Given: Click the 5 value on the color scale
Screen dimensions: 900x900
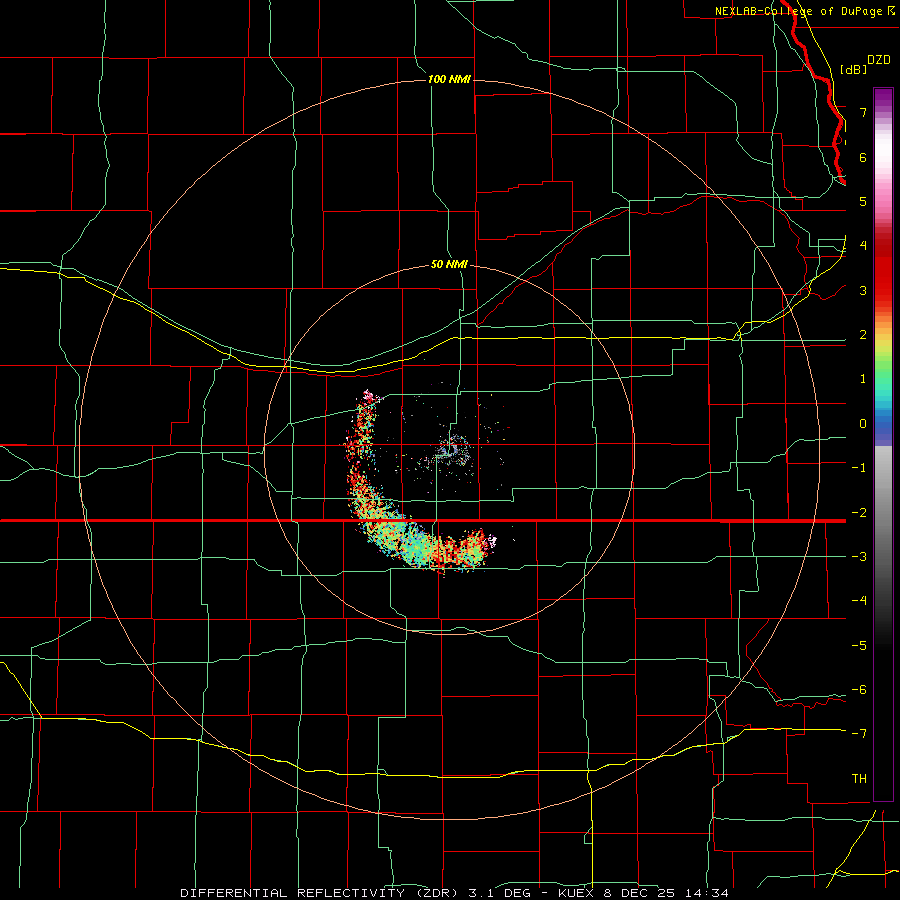Looking at the screenshot, I should pyautogui.click(x=863, y=201).
